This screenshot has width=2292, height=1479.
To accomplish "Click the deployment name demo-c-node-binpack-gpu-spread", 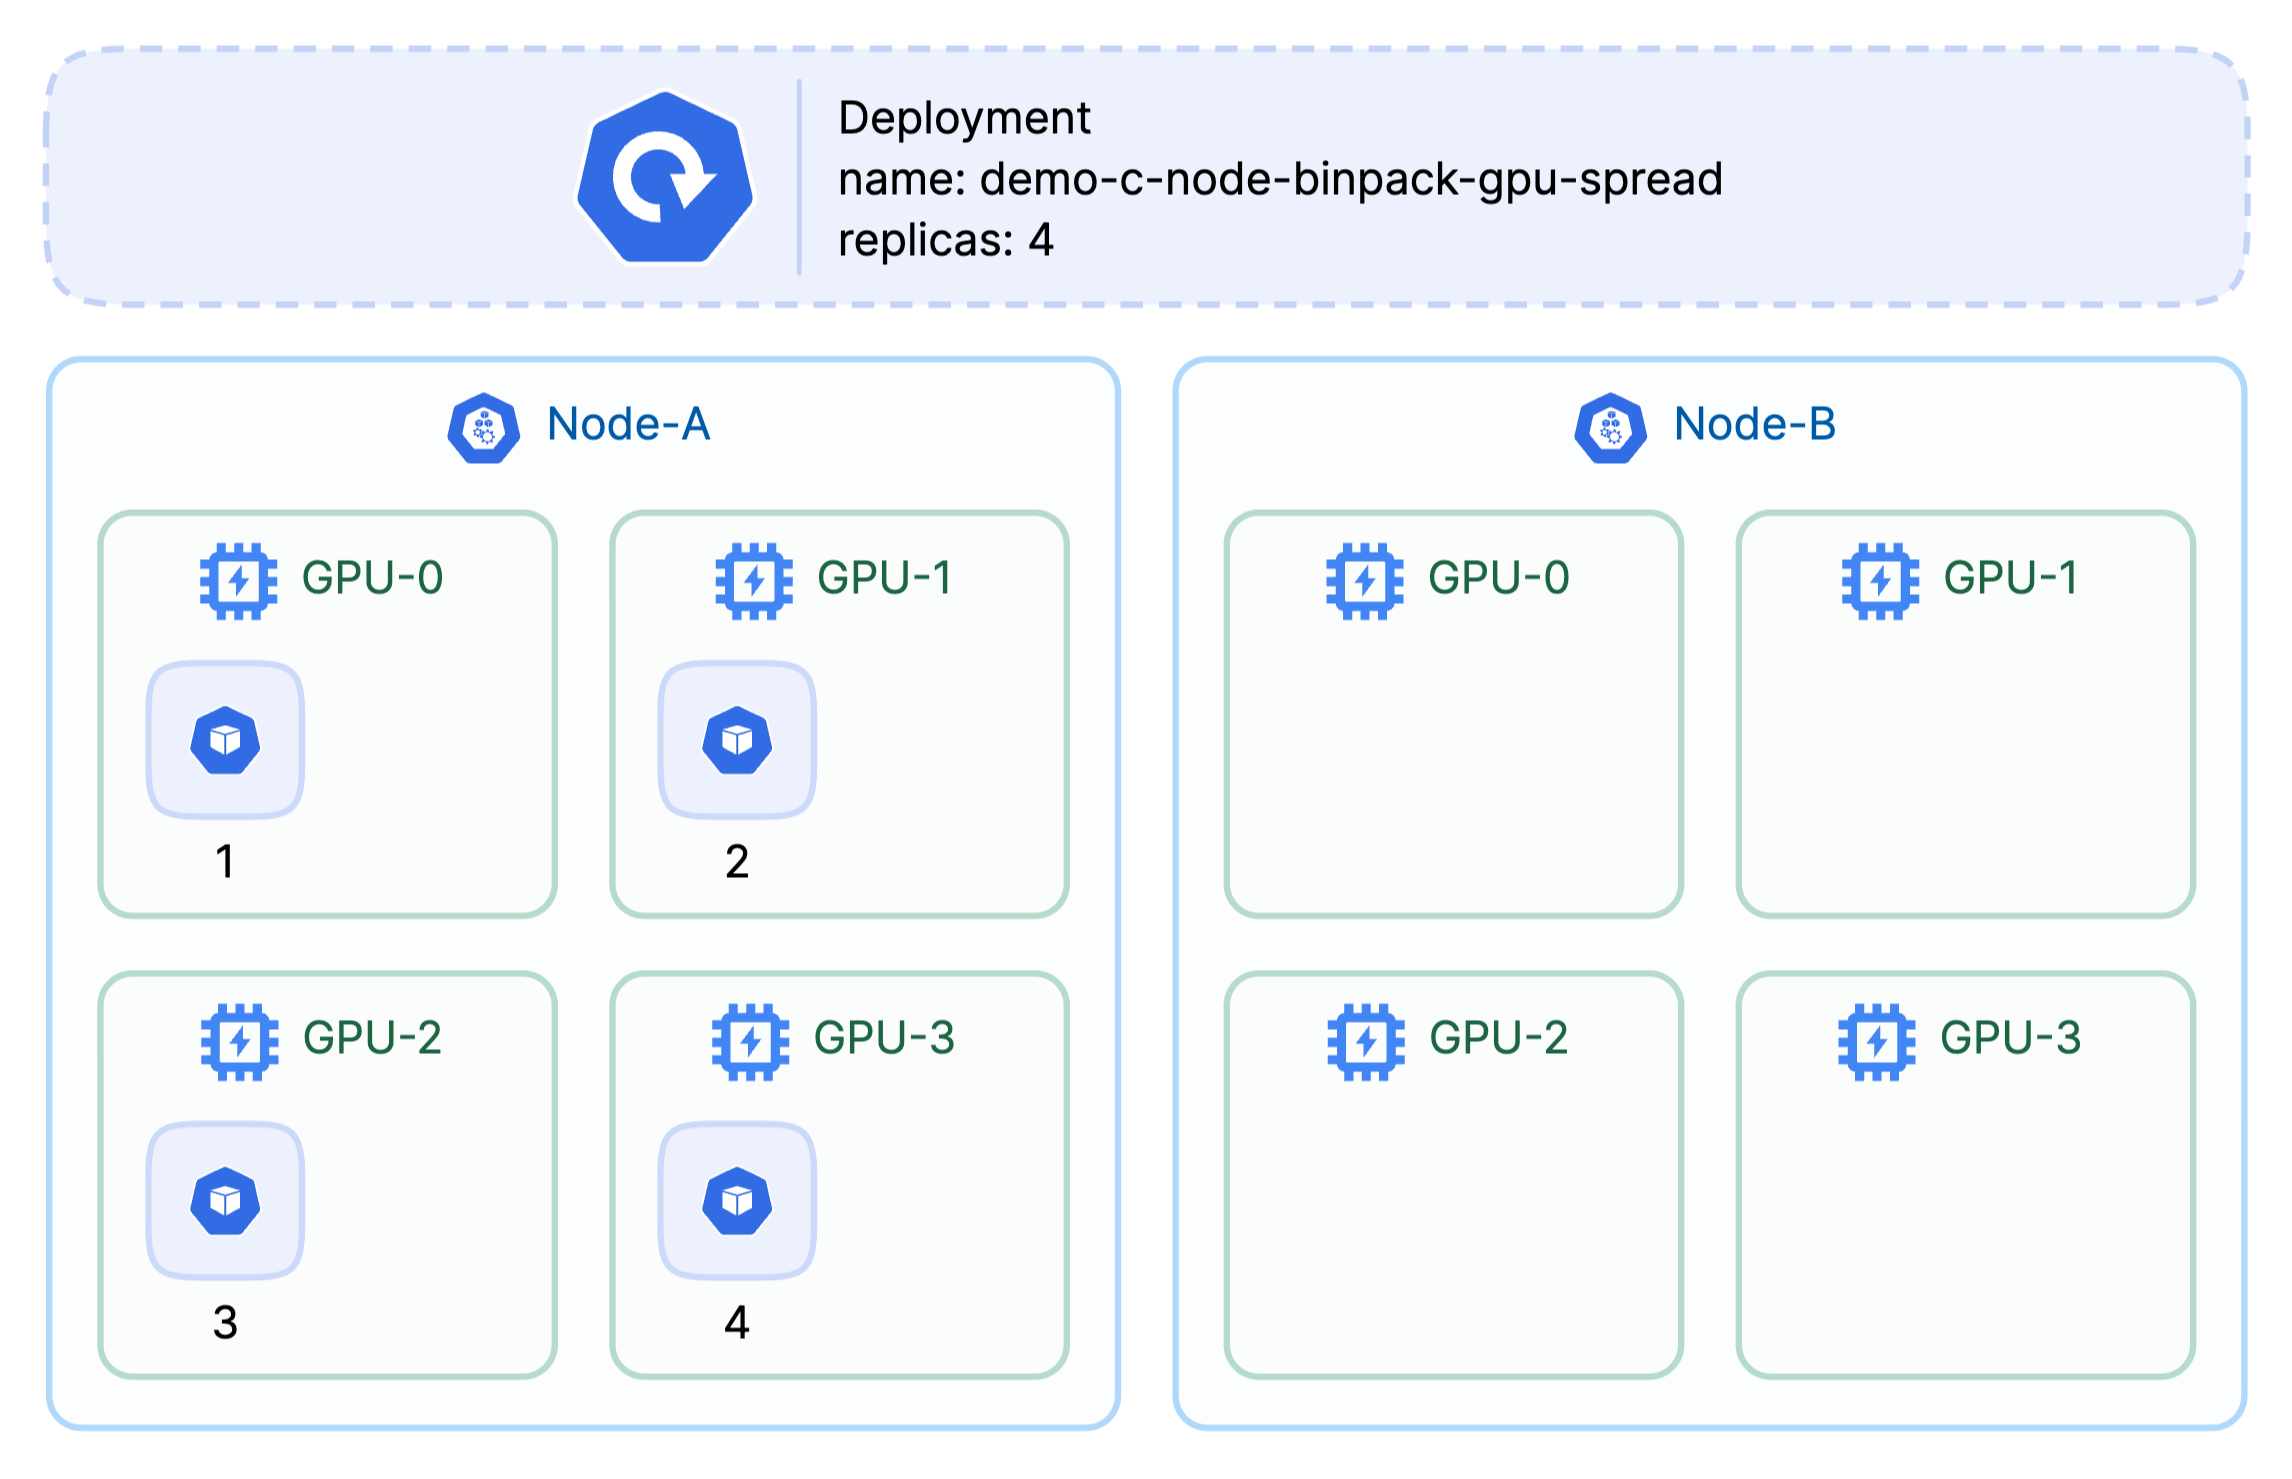I will (x=1351, y=180).
